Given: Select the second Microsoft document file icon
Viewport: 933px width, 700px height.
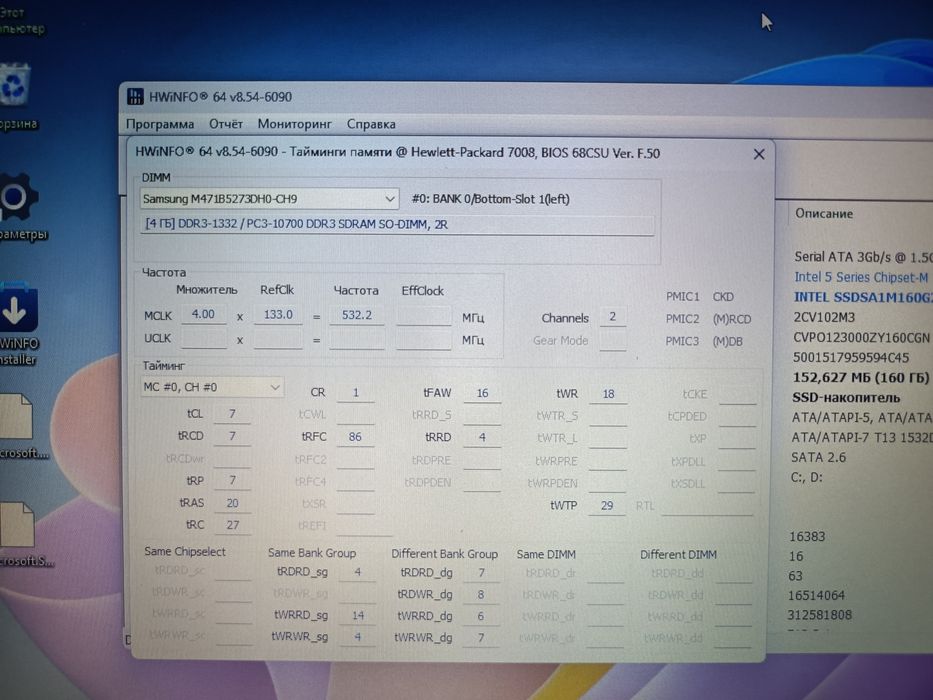Looking at the screenshot, I should pyautogui.click(x=17, y=524).
